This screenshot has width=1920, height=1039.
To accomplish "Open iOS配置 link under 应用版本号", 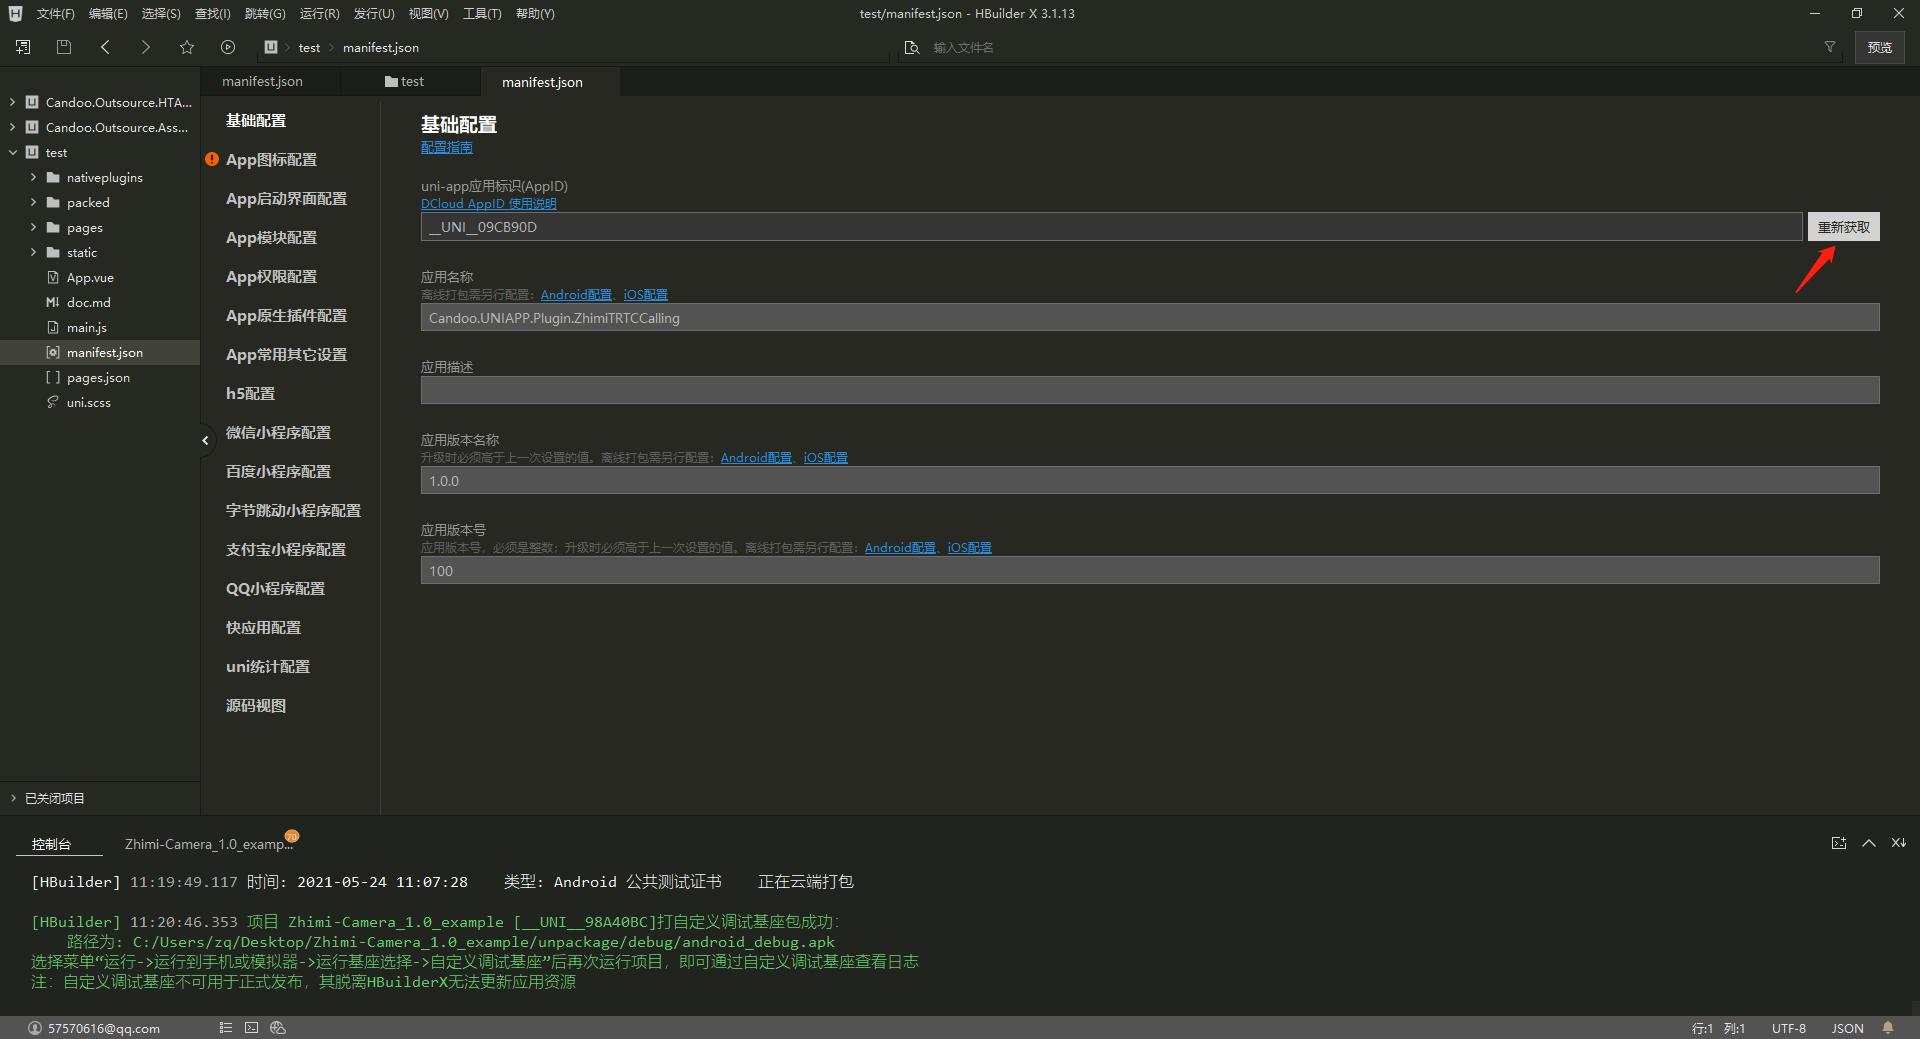I will pos(969,547).
